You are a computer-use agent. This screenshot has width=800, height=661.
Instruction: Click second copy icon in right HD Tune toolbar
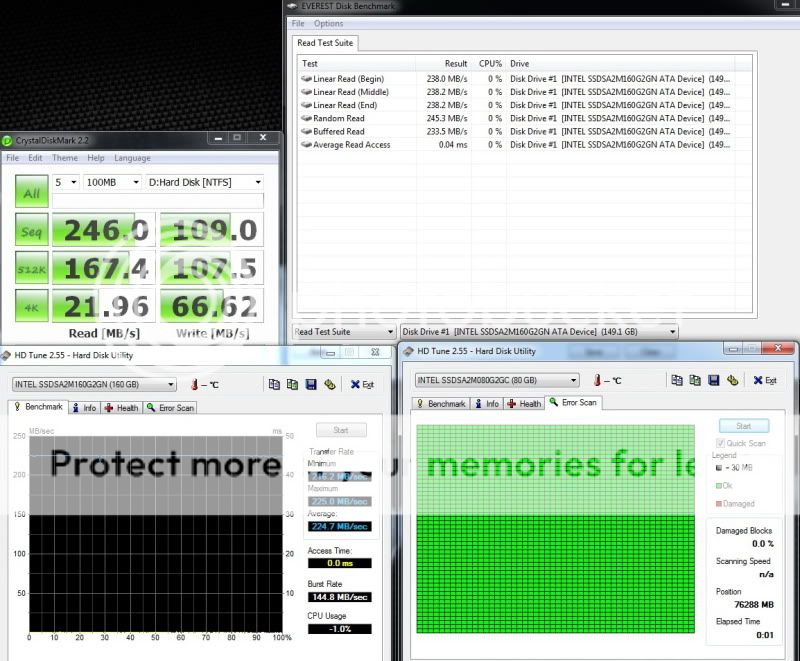click(x=696, y=380)
